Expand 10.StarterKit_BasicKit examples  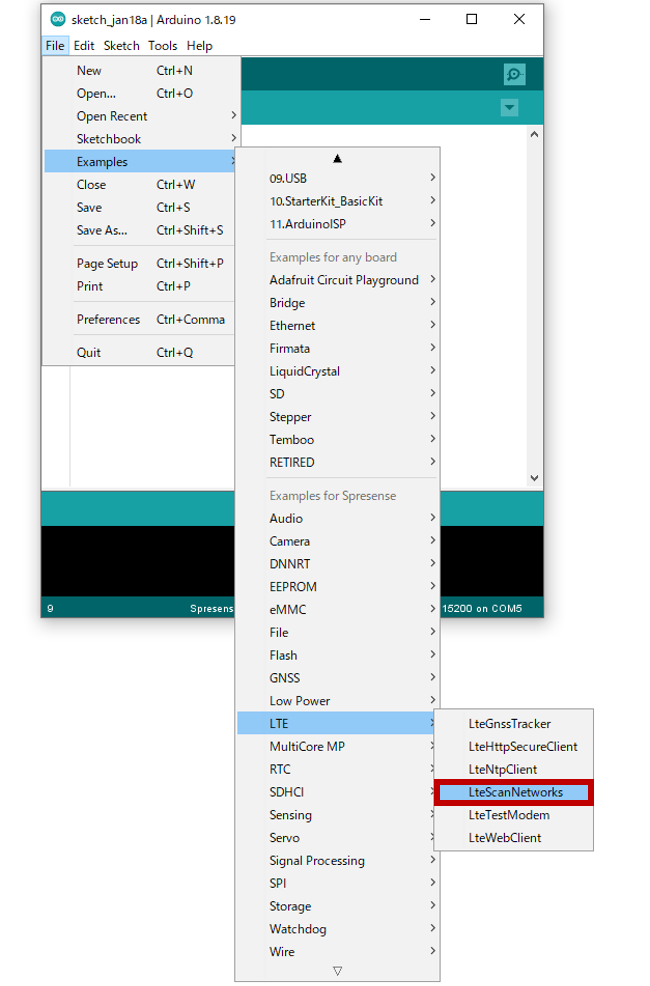(x=338, y=201)
